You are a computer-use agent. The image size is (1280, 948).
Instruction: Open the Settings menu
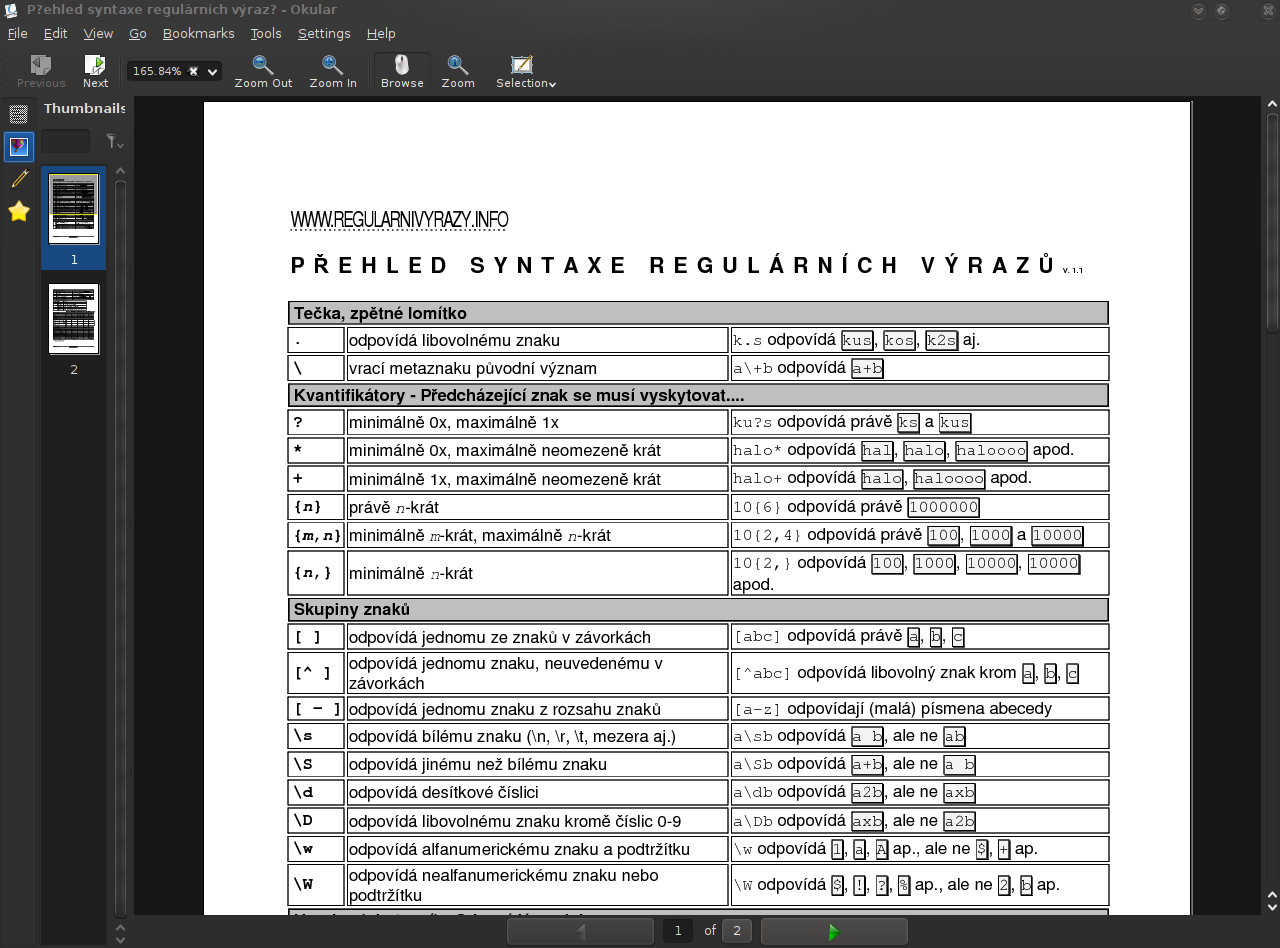coord(324,33)
